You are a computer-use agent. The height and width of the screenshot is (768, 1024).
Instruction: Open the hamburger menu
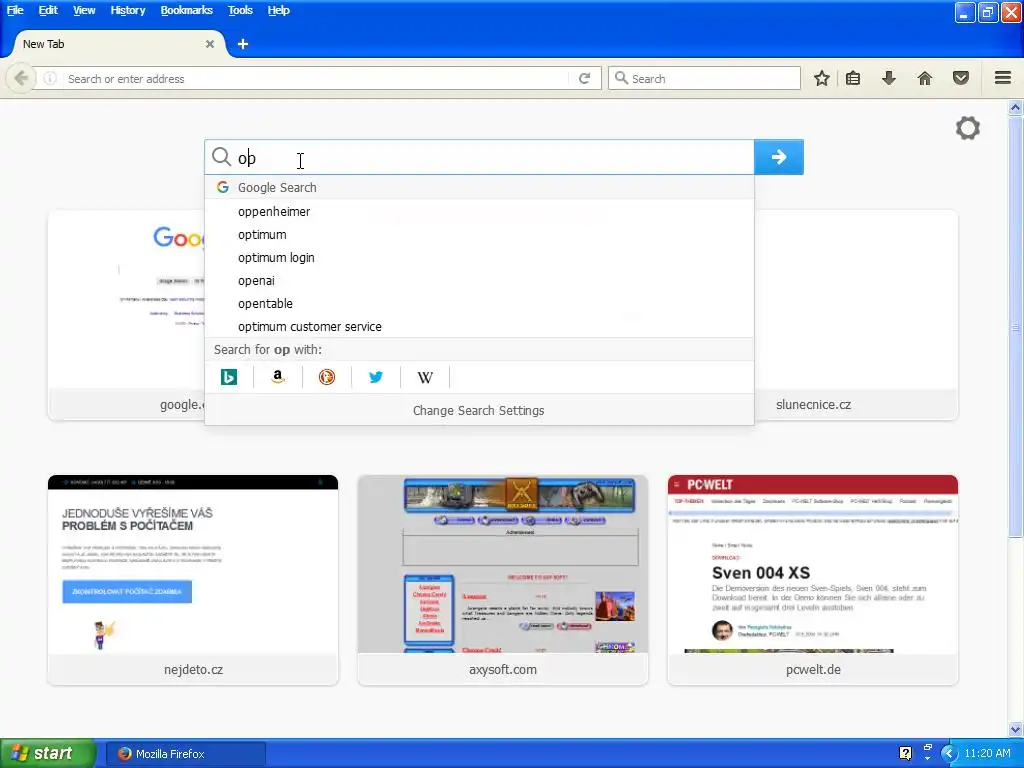1003,78
